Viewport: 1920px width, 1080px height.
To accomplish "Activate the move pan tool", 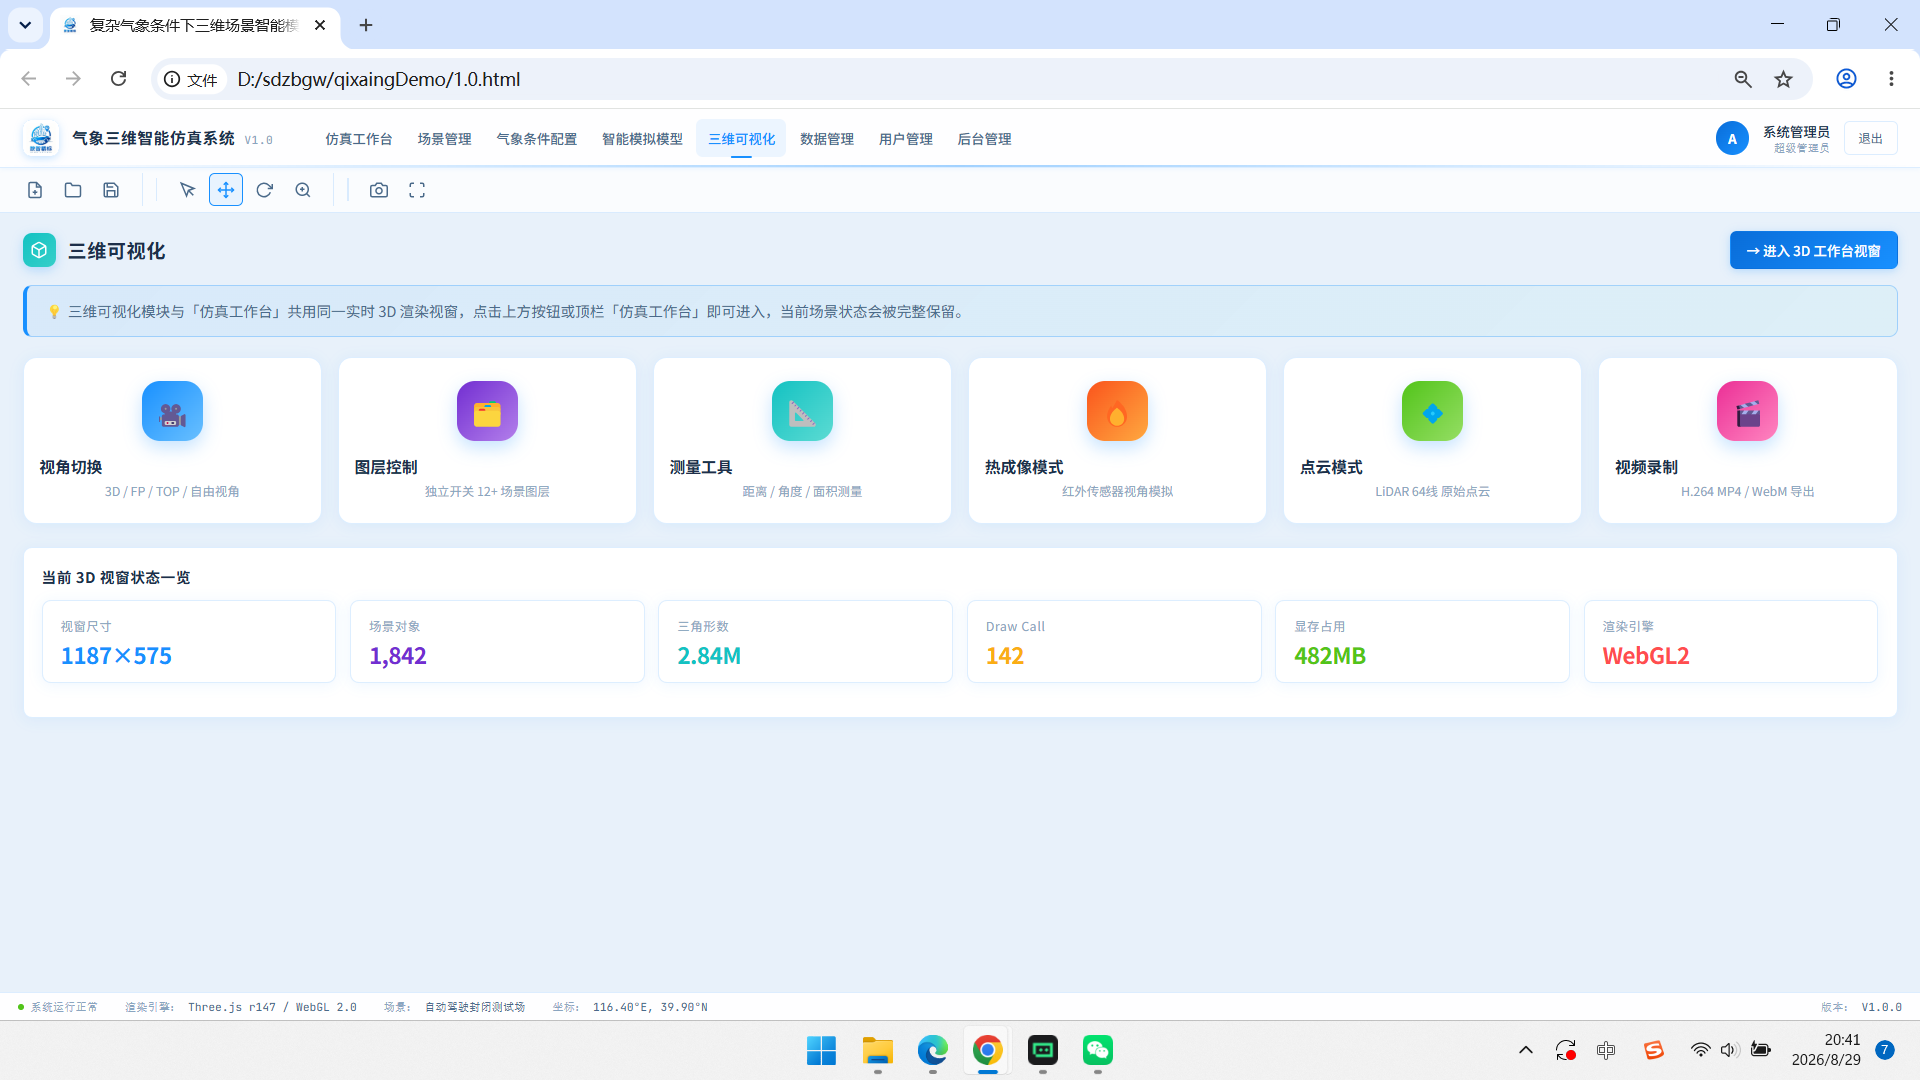I will click(x=226, y=190).
